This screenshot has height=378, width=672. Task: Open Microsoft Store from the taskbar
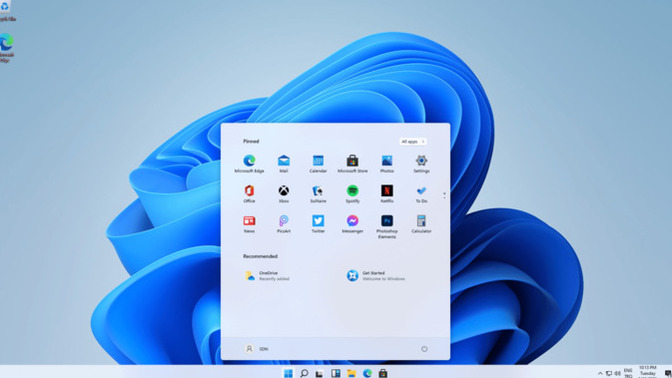(x=383, y=373)
